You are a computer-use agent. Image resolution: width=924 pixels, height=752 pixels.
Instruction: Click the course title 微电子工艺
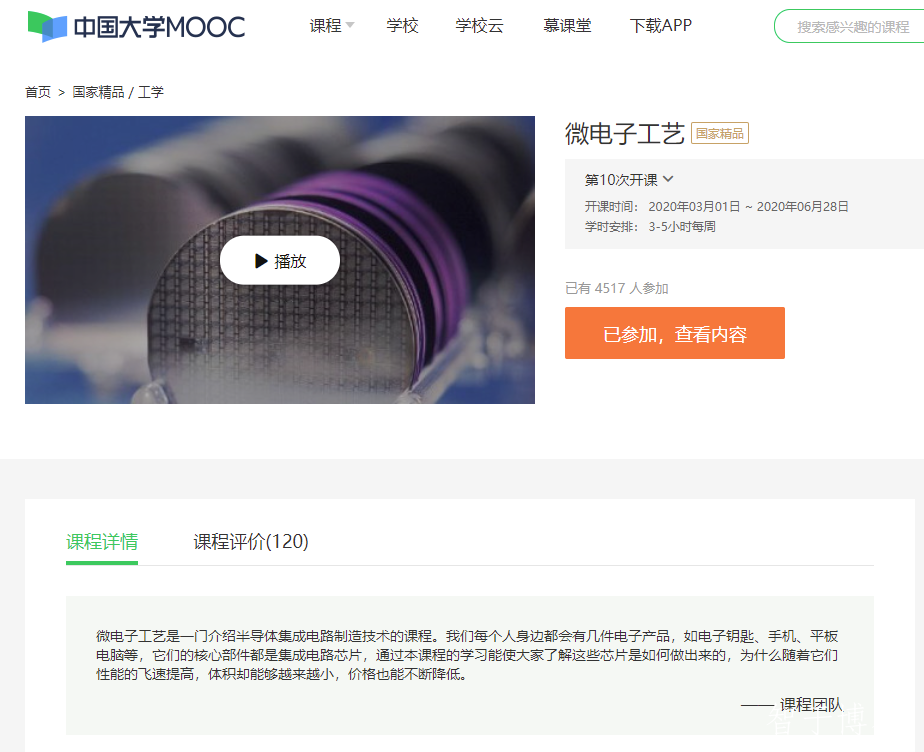pyautogui.click(x=625, y=133)
